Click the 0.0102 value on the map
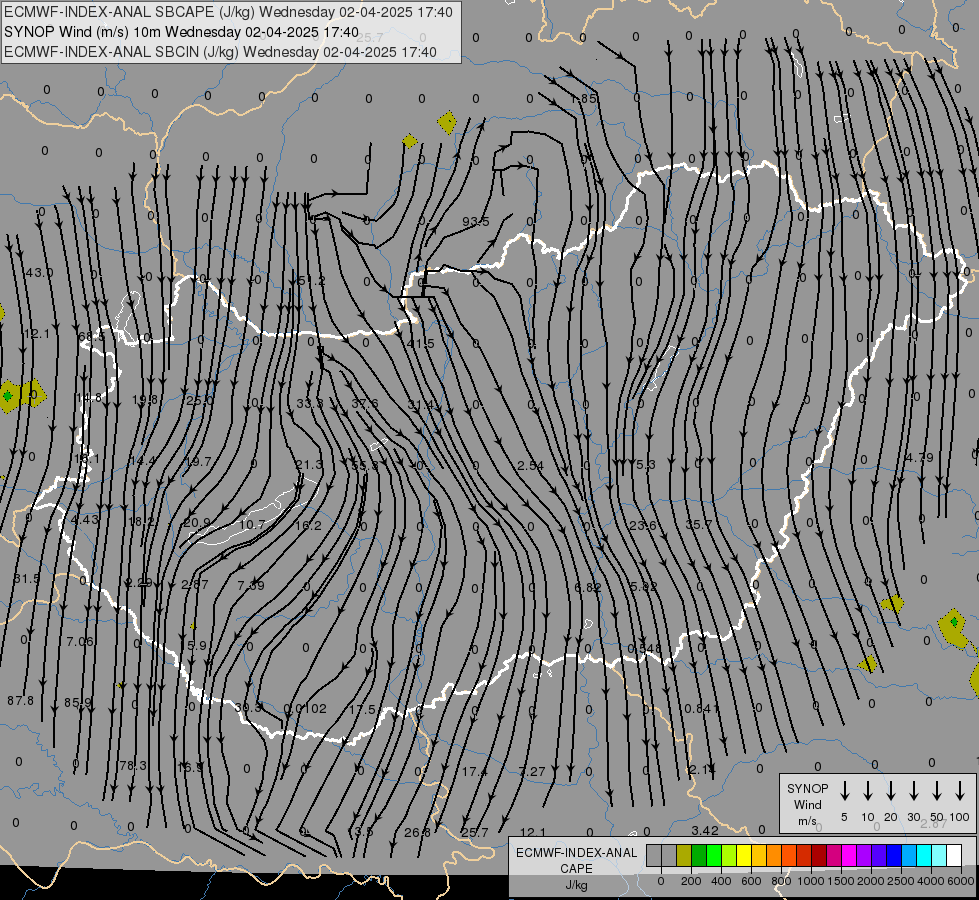 [305, 708]
